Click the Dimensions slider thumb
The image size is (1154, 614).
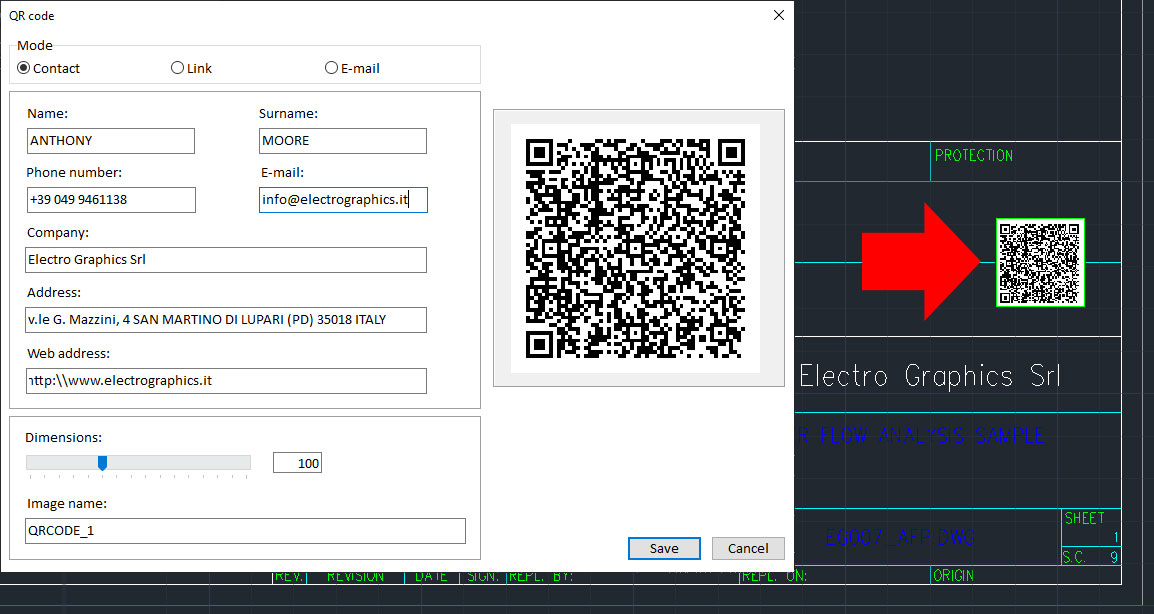[102, 462]
